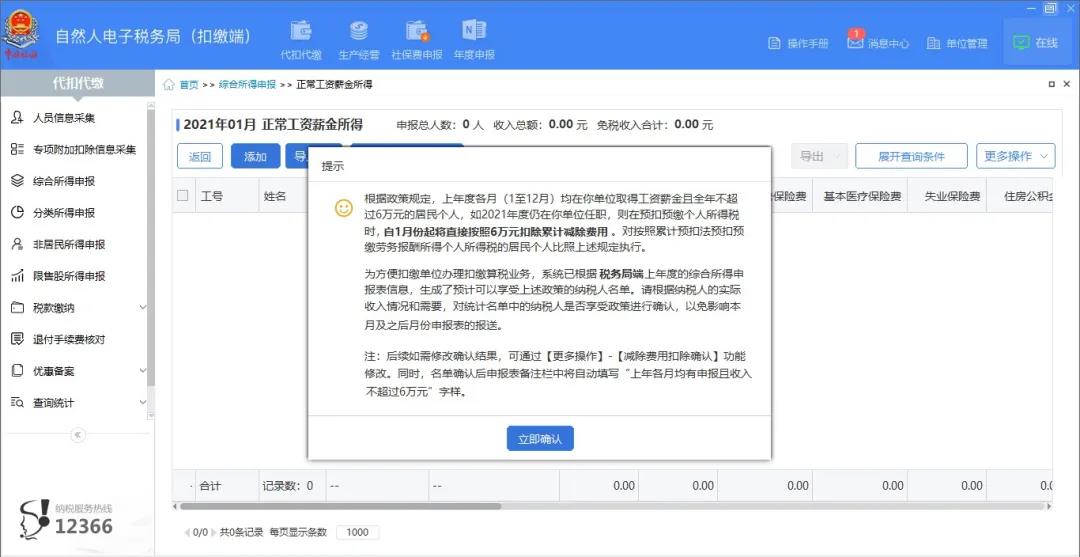Click the 每页显示条数 input field
The width and height of the screenshot is (1080, 557).
tap(357, 532)
